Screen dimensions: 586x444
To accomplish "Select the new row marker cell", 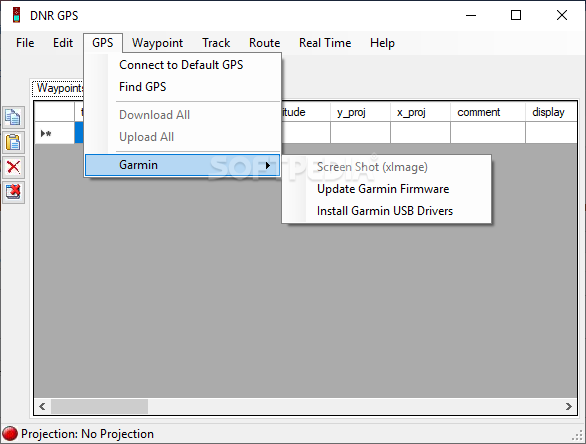I will point(55,133).
